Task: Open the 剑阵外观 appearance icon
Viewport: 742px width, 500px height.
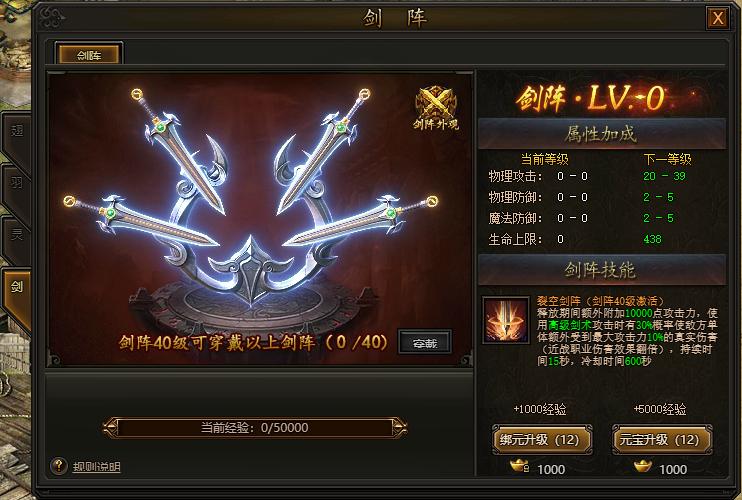Action: click(436, 108)
